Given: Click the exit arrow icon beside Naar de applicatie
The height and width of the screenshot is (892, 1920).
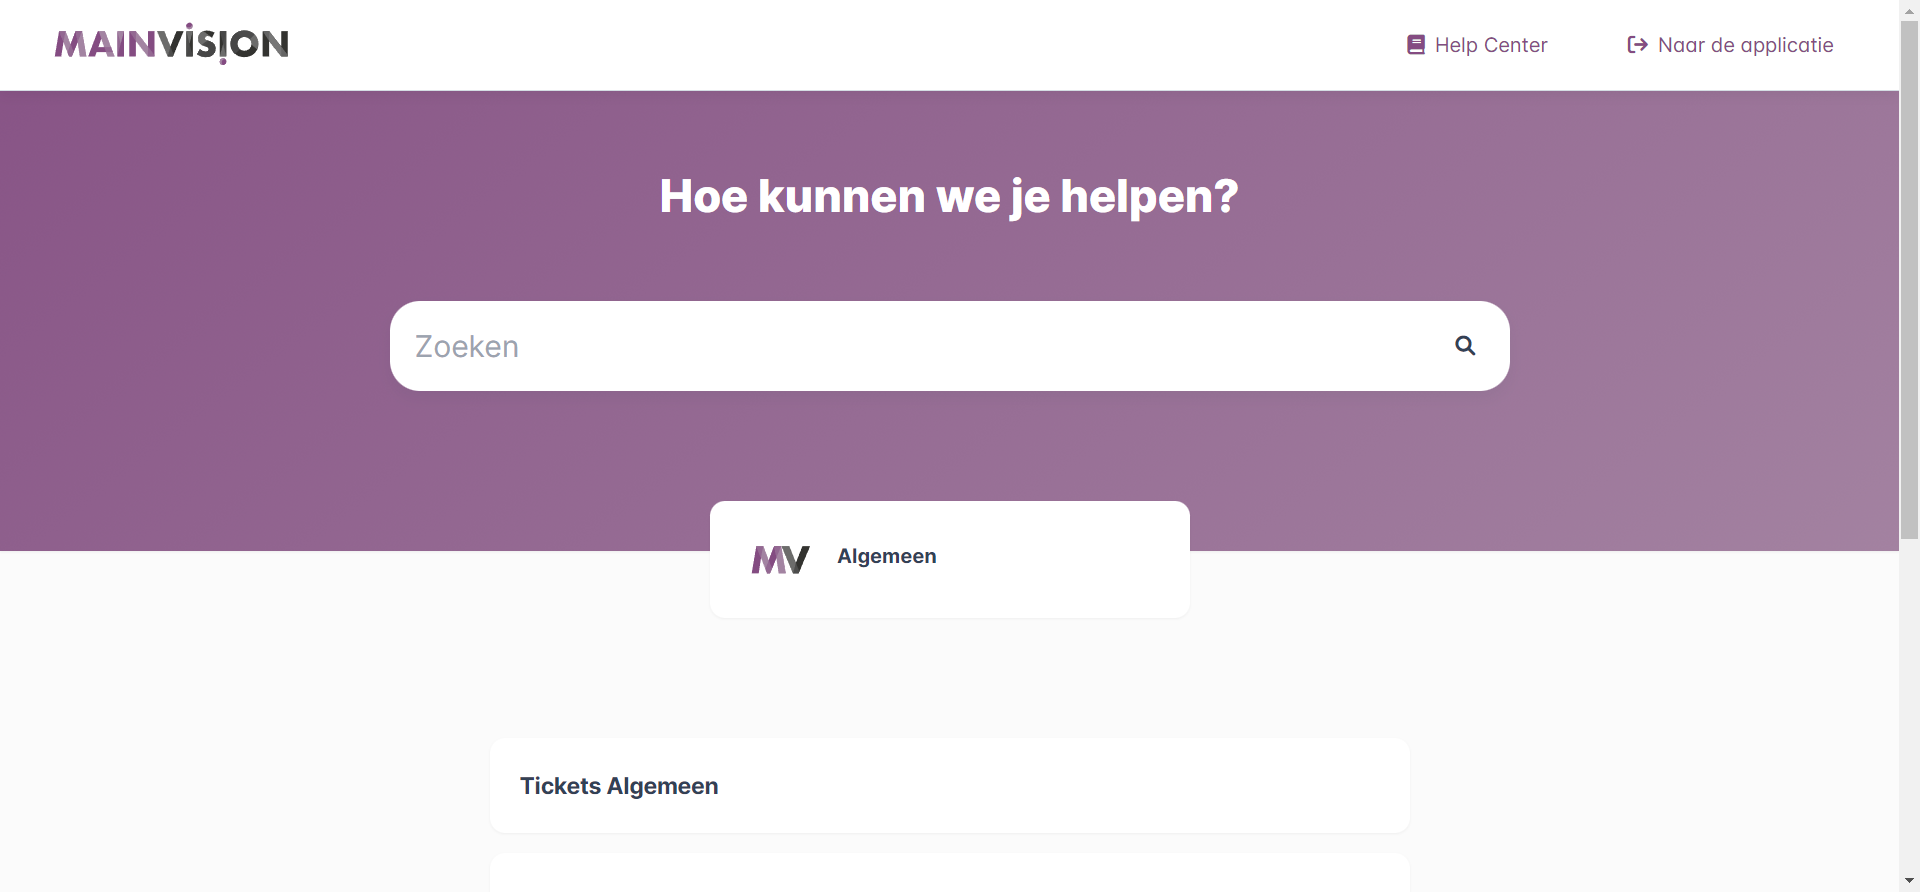Looking at the screenshot, I should pyautogui.click(x=1637, y=45).
